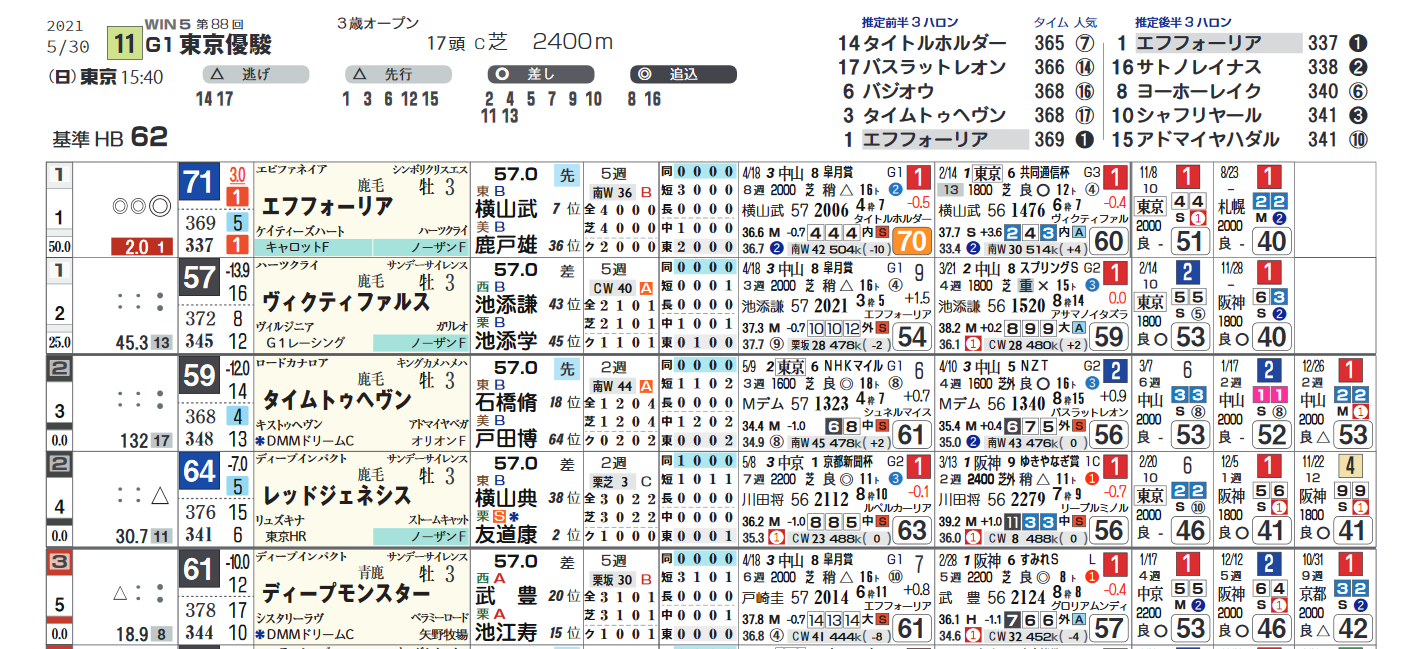The height and width of the screenshot is (649, 1417).
Task: Click pink 1 1 position boxes in タイムトゥヘヴン's 1/17 run
Action: click(x=1270, y=394)
